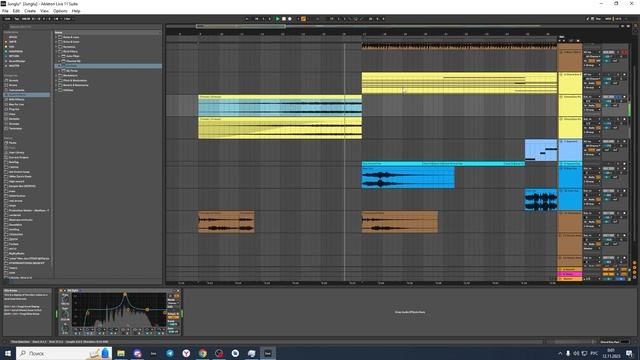Toggle the EQ Eight device activator

[61, 291]
